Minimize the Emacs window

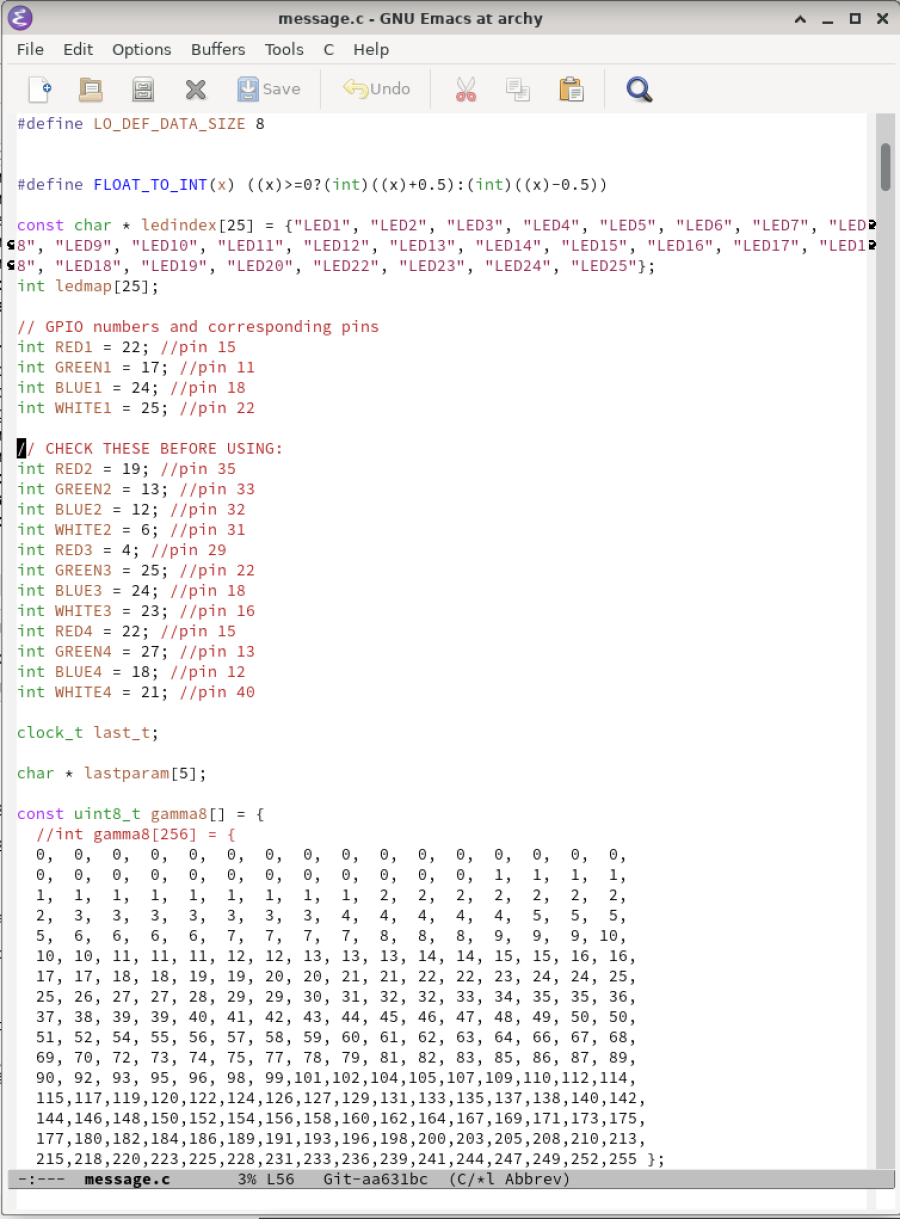click(x=827, y=18)
